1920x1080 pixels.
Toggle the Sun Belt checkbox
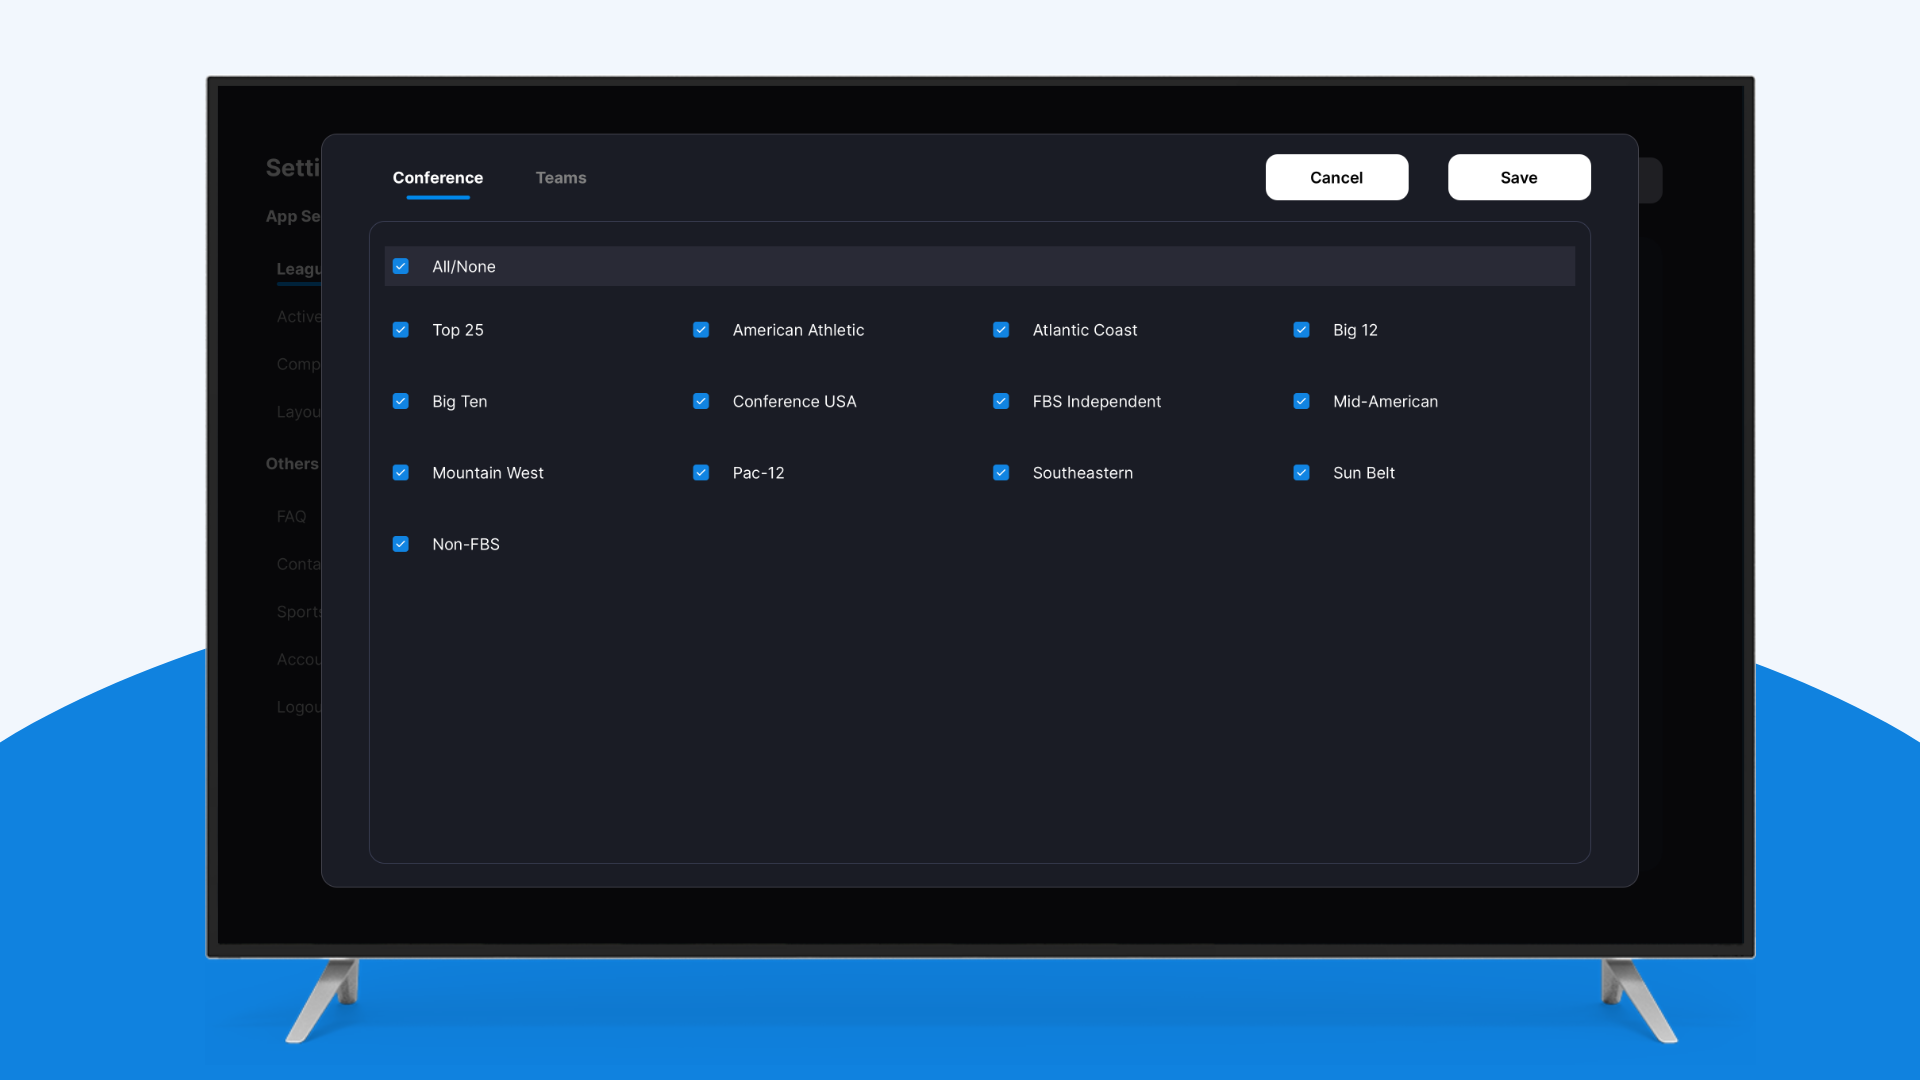pyautogui.click(x=1301, y=473)
